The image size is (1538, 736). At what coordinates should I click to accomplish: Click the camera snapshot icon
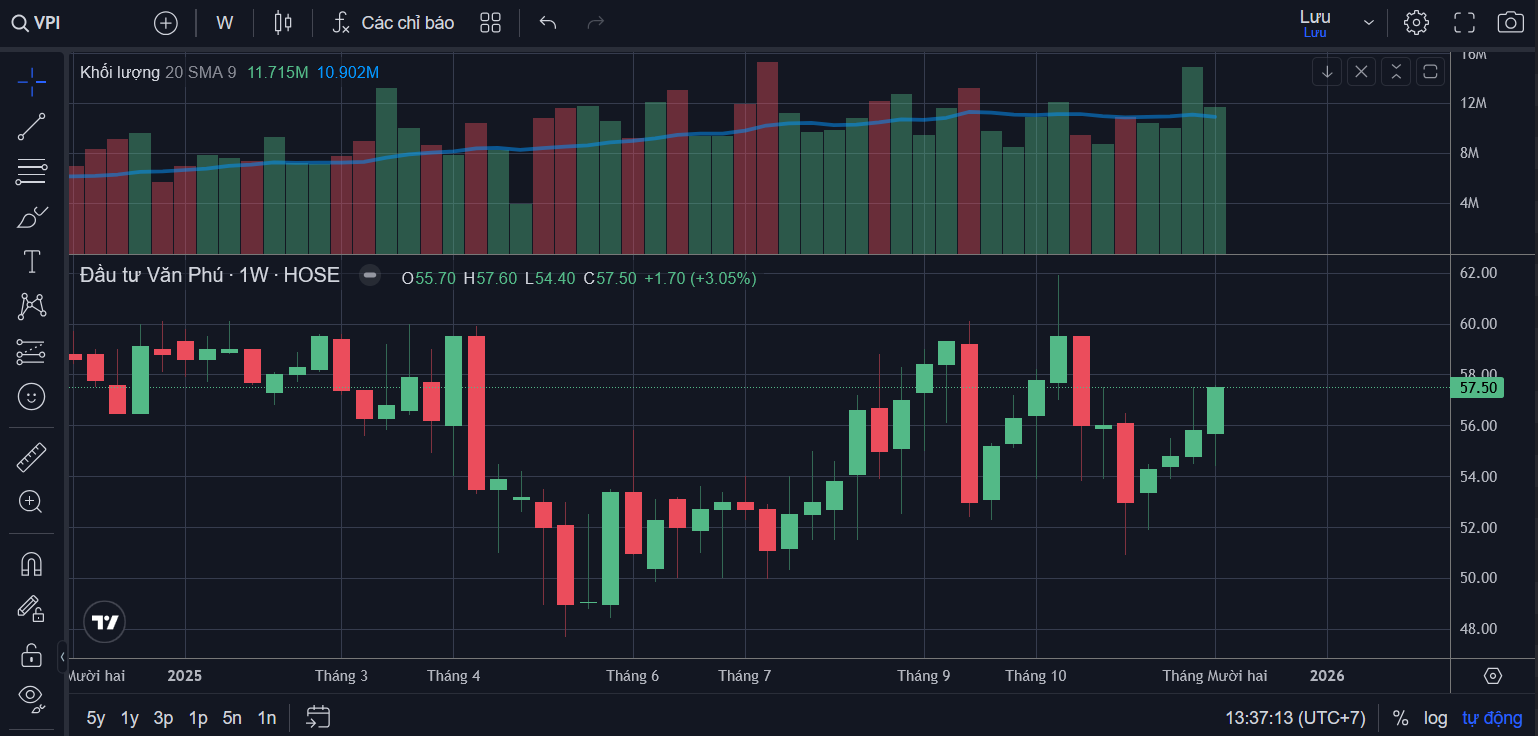[1510, 22]
